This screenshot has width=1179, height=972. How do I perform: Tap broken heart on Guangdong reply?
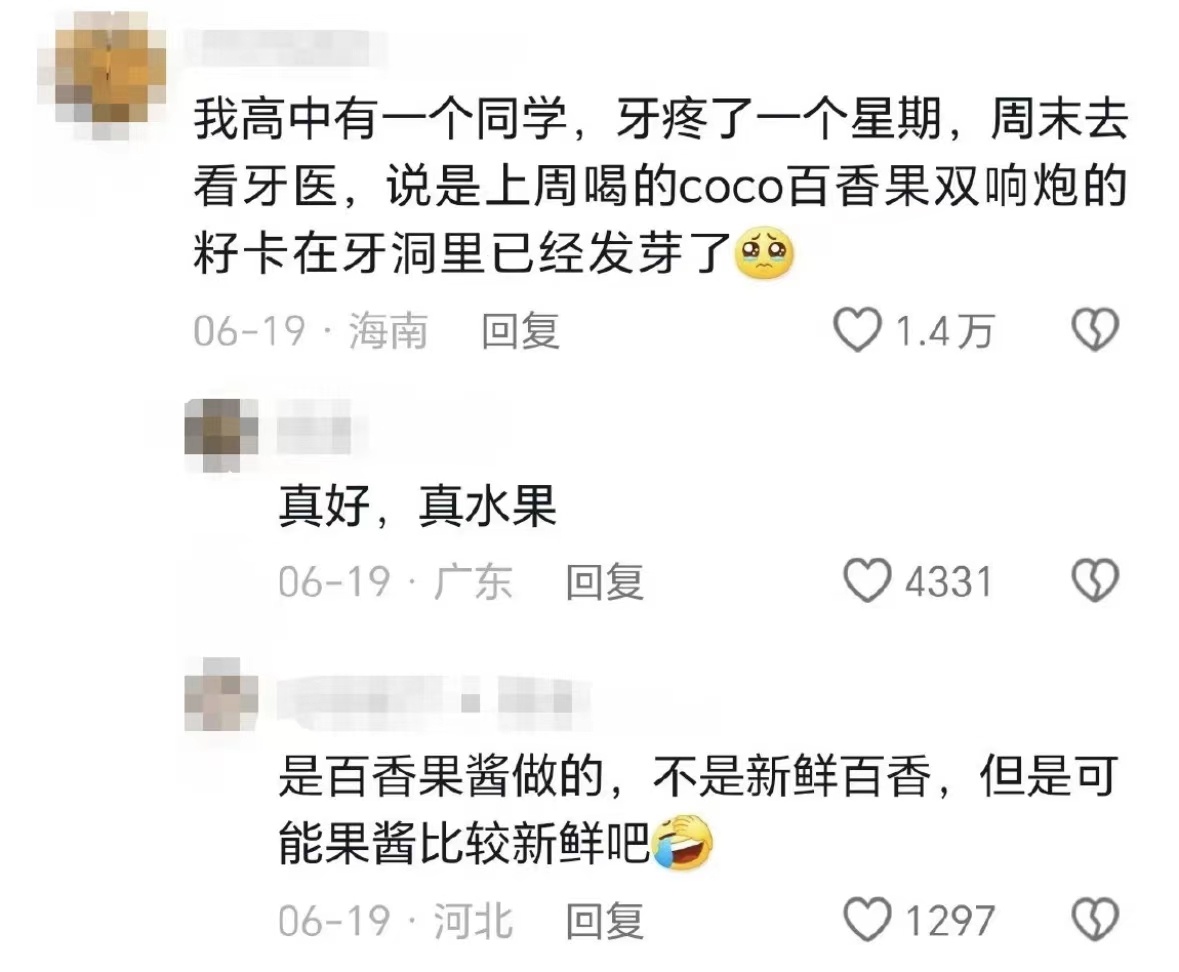[x=1094, y=580]
